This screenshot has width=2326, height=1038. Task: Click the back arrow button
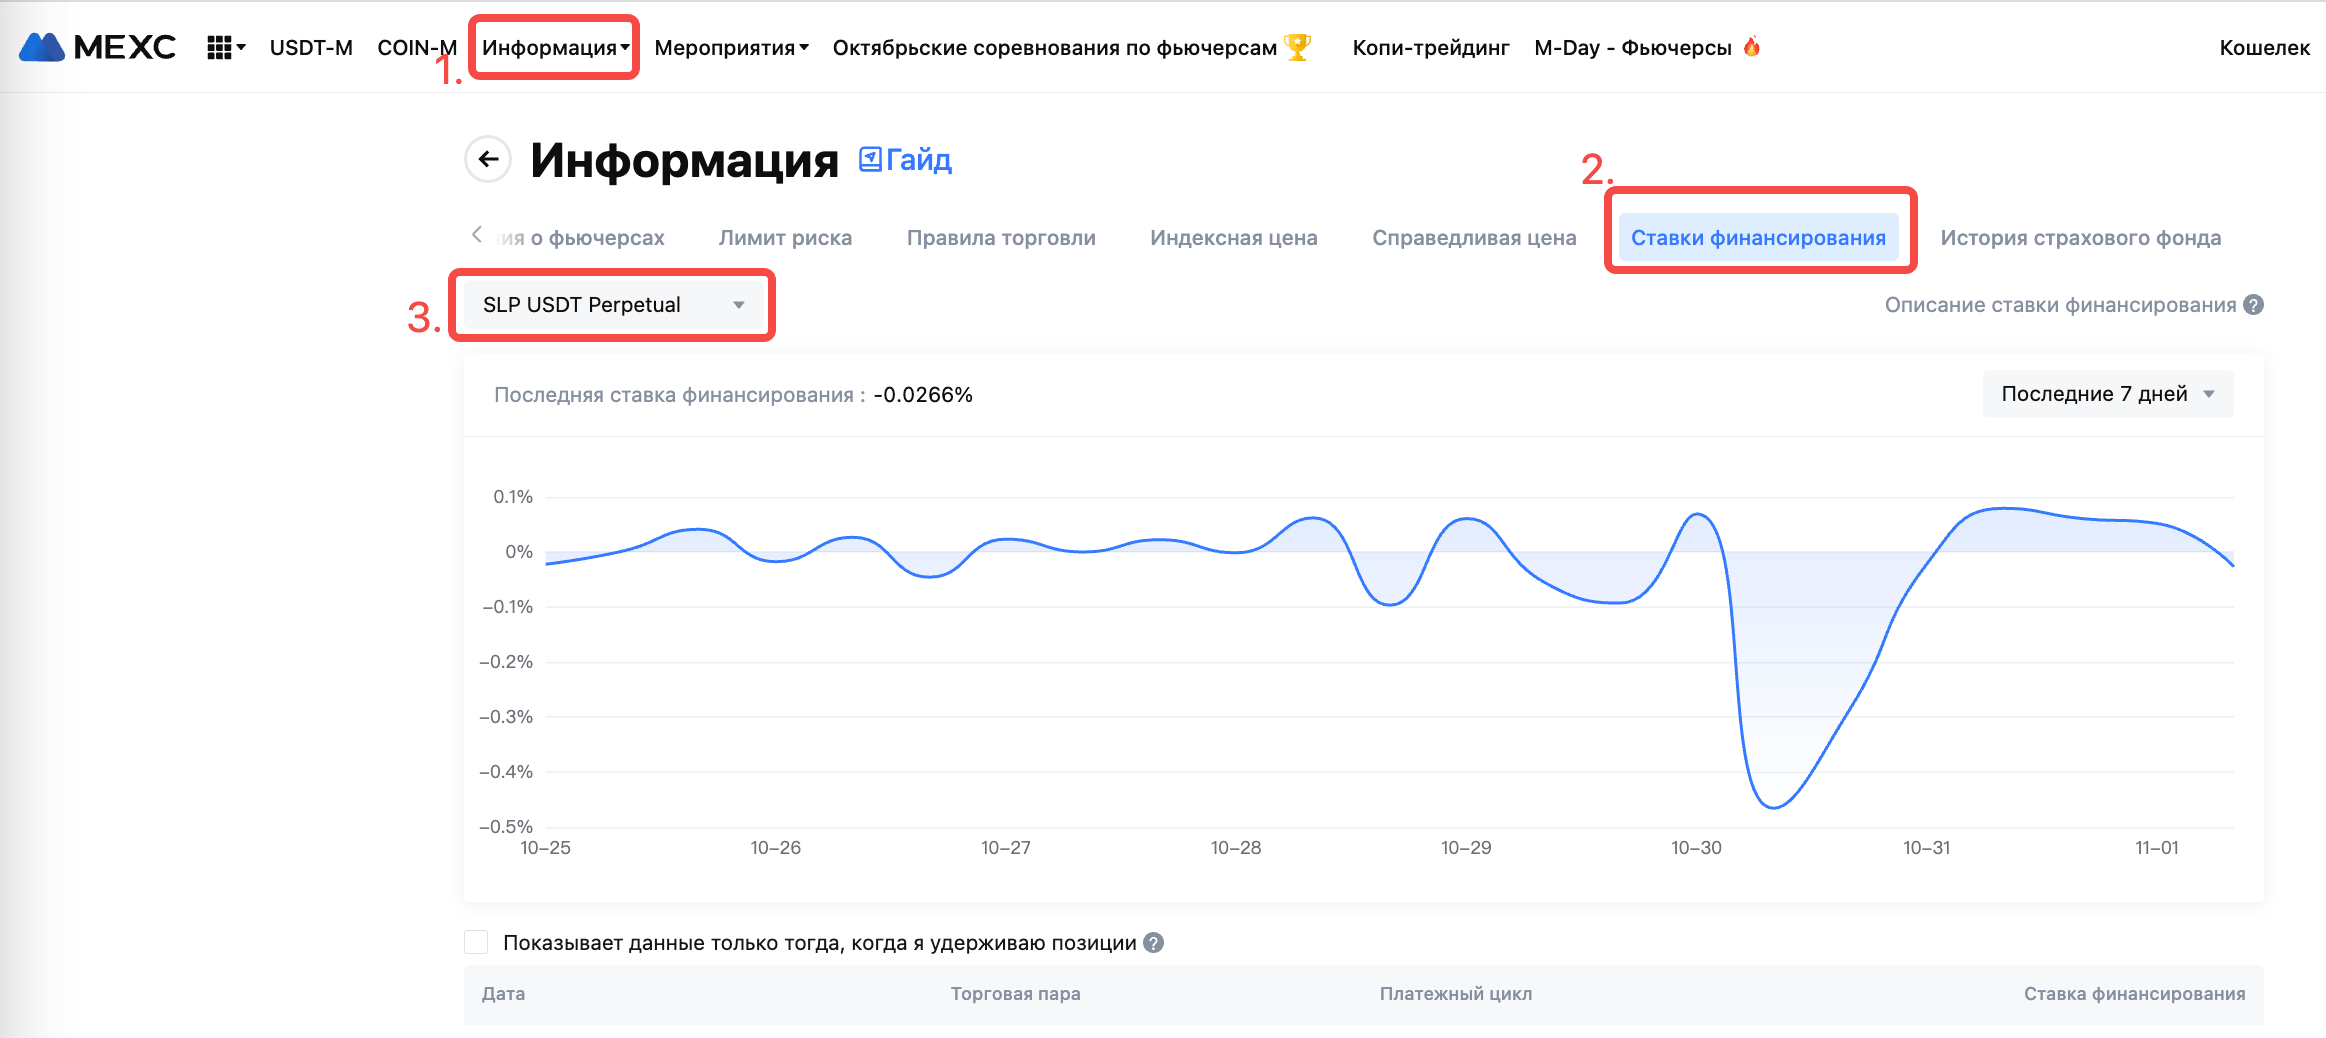pos(488,159)
